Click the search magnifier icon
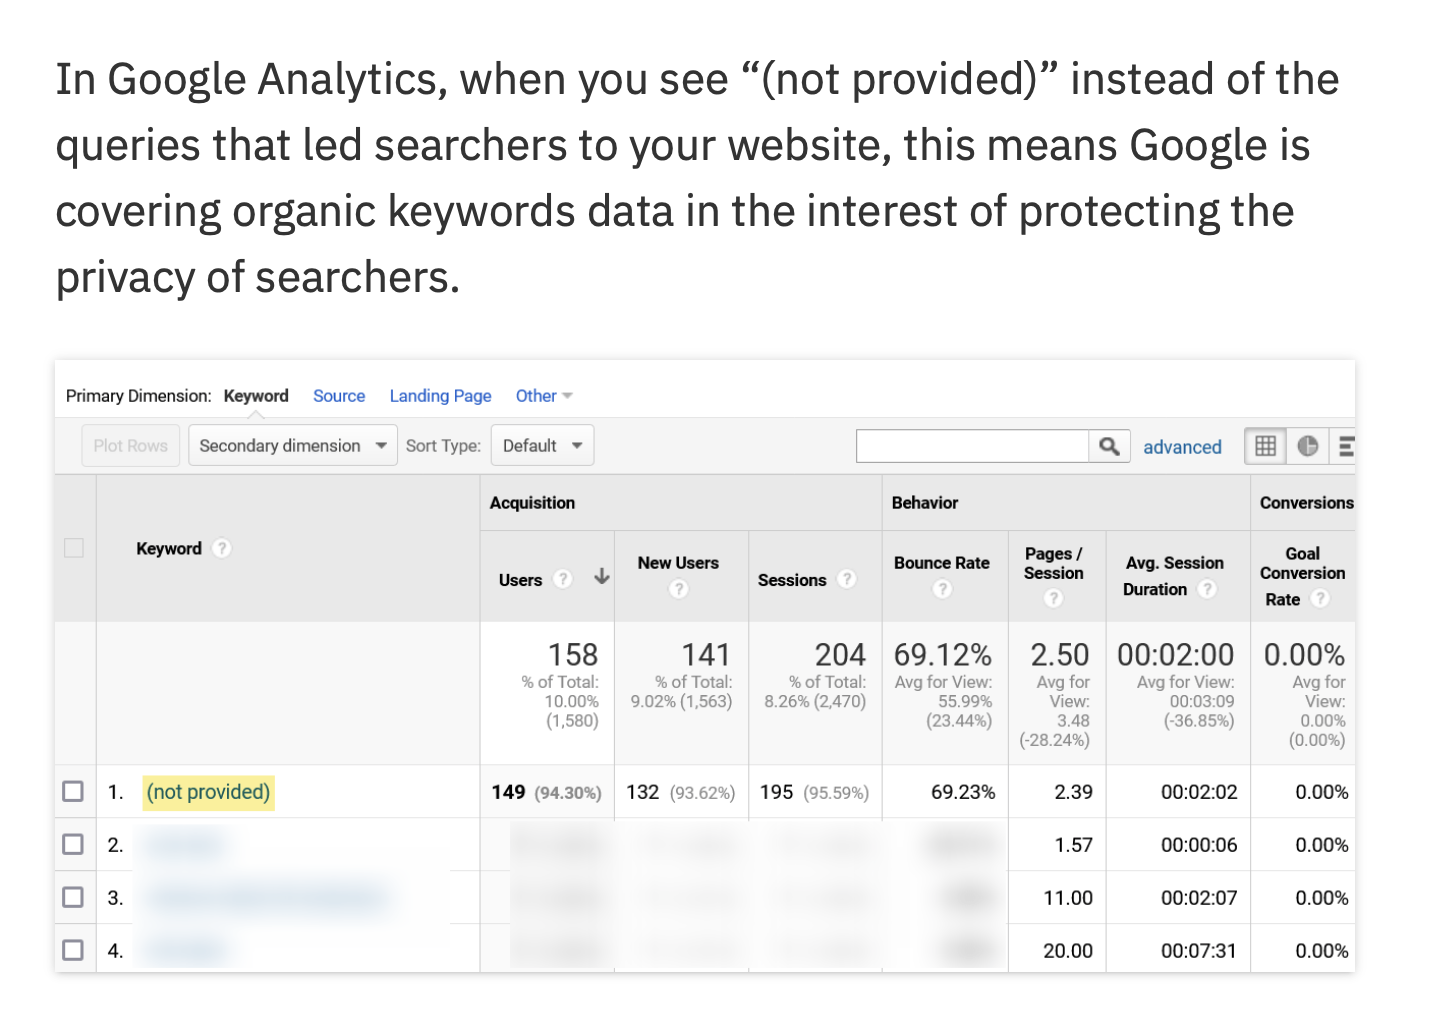The height and width of the screenshot is (1010, 1438). point(1108,446)
